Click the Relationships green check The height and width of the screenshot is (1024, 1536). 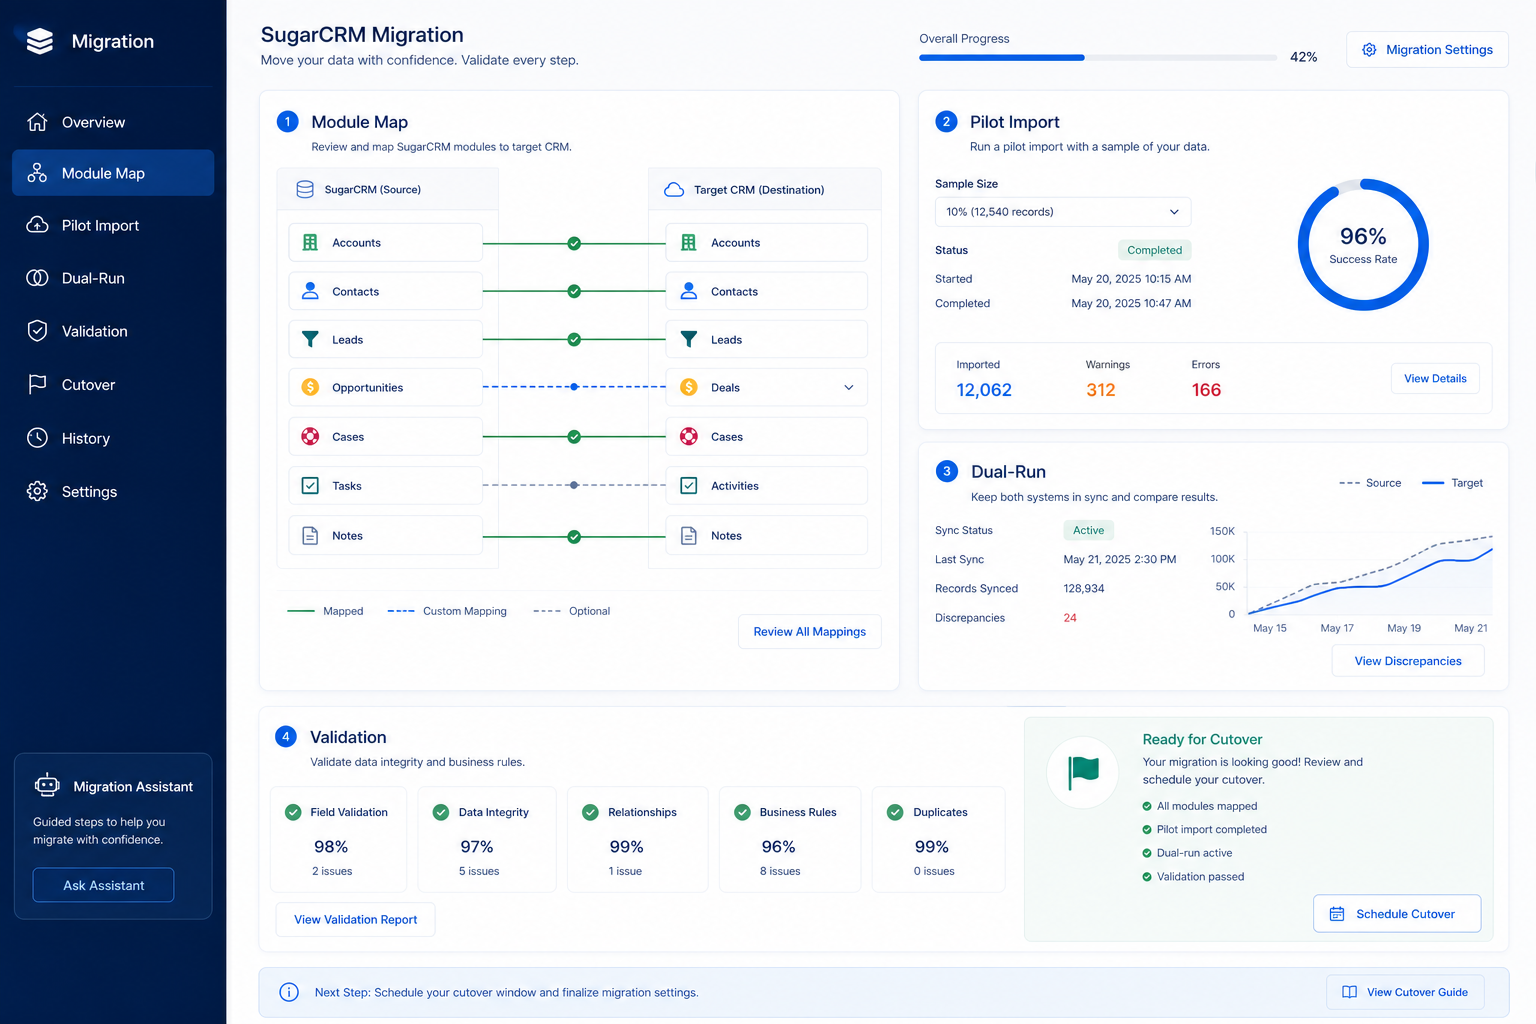coord(590,812)
